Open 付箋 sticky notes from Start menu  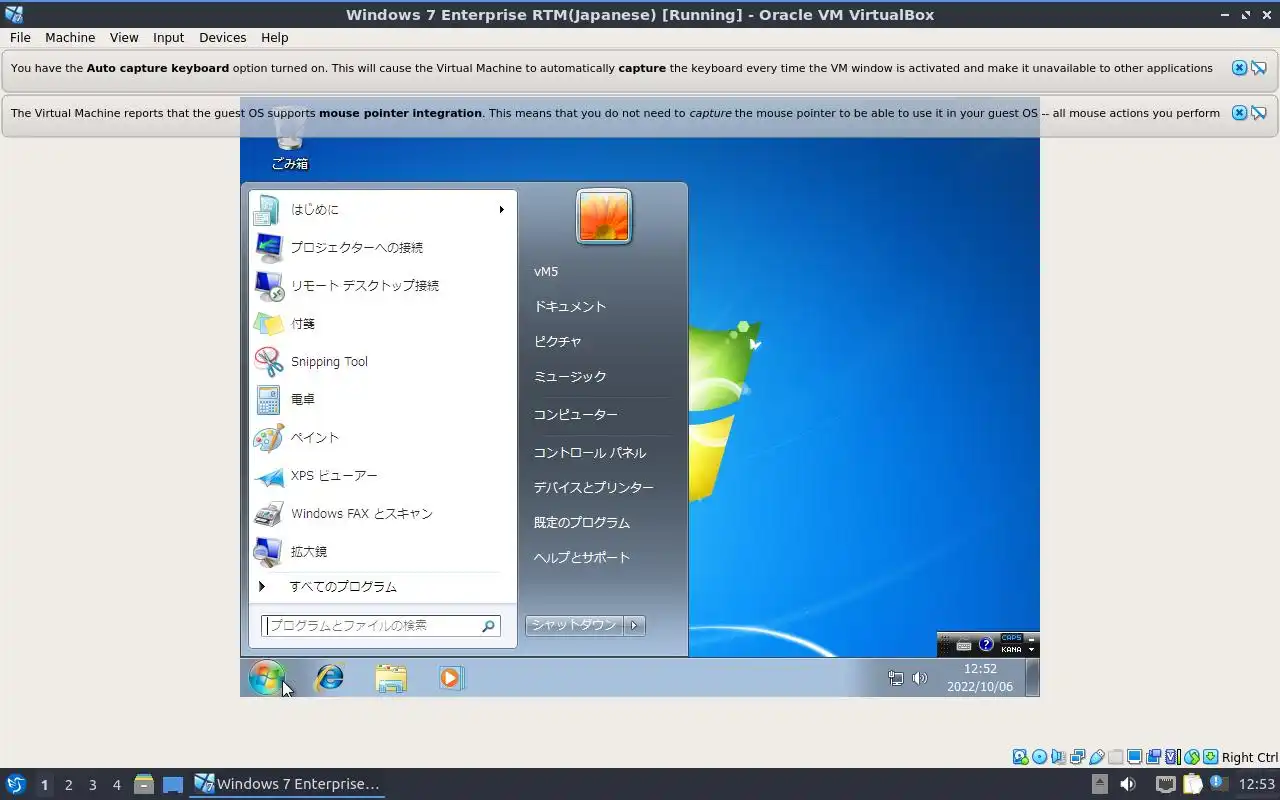click(382, 323)
